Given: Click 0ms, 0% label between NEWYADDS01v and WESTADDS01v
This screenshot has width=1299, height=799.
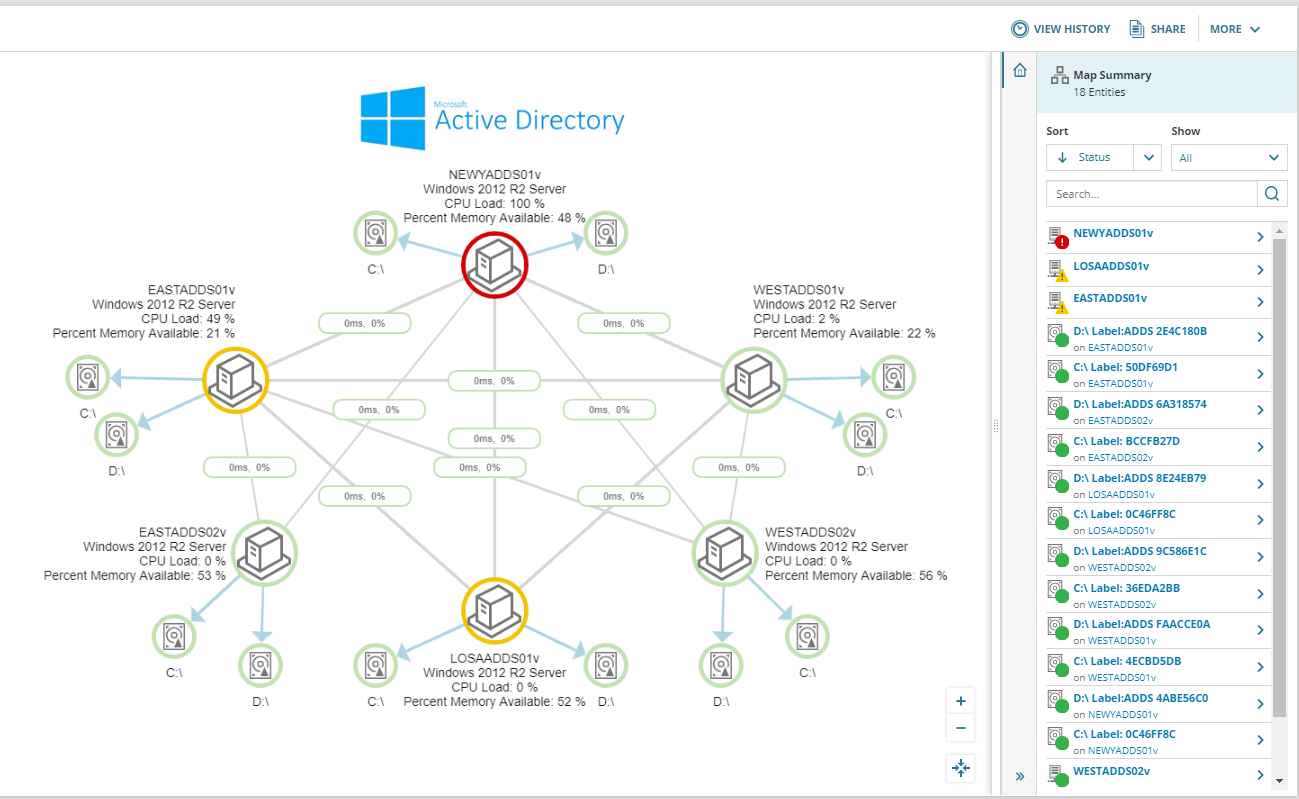Looking at the screenshot, I should 624,323.
